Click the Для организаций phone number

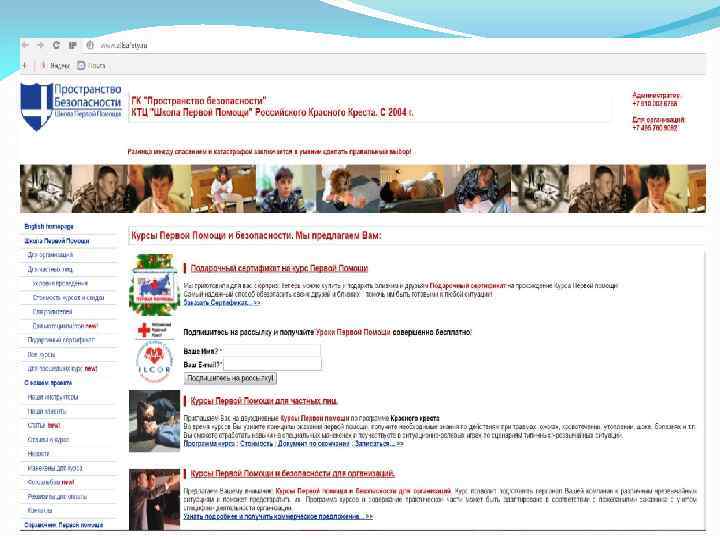655,128
